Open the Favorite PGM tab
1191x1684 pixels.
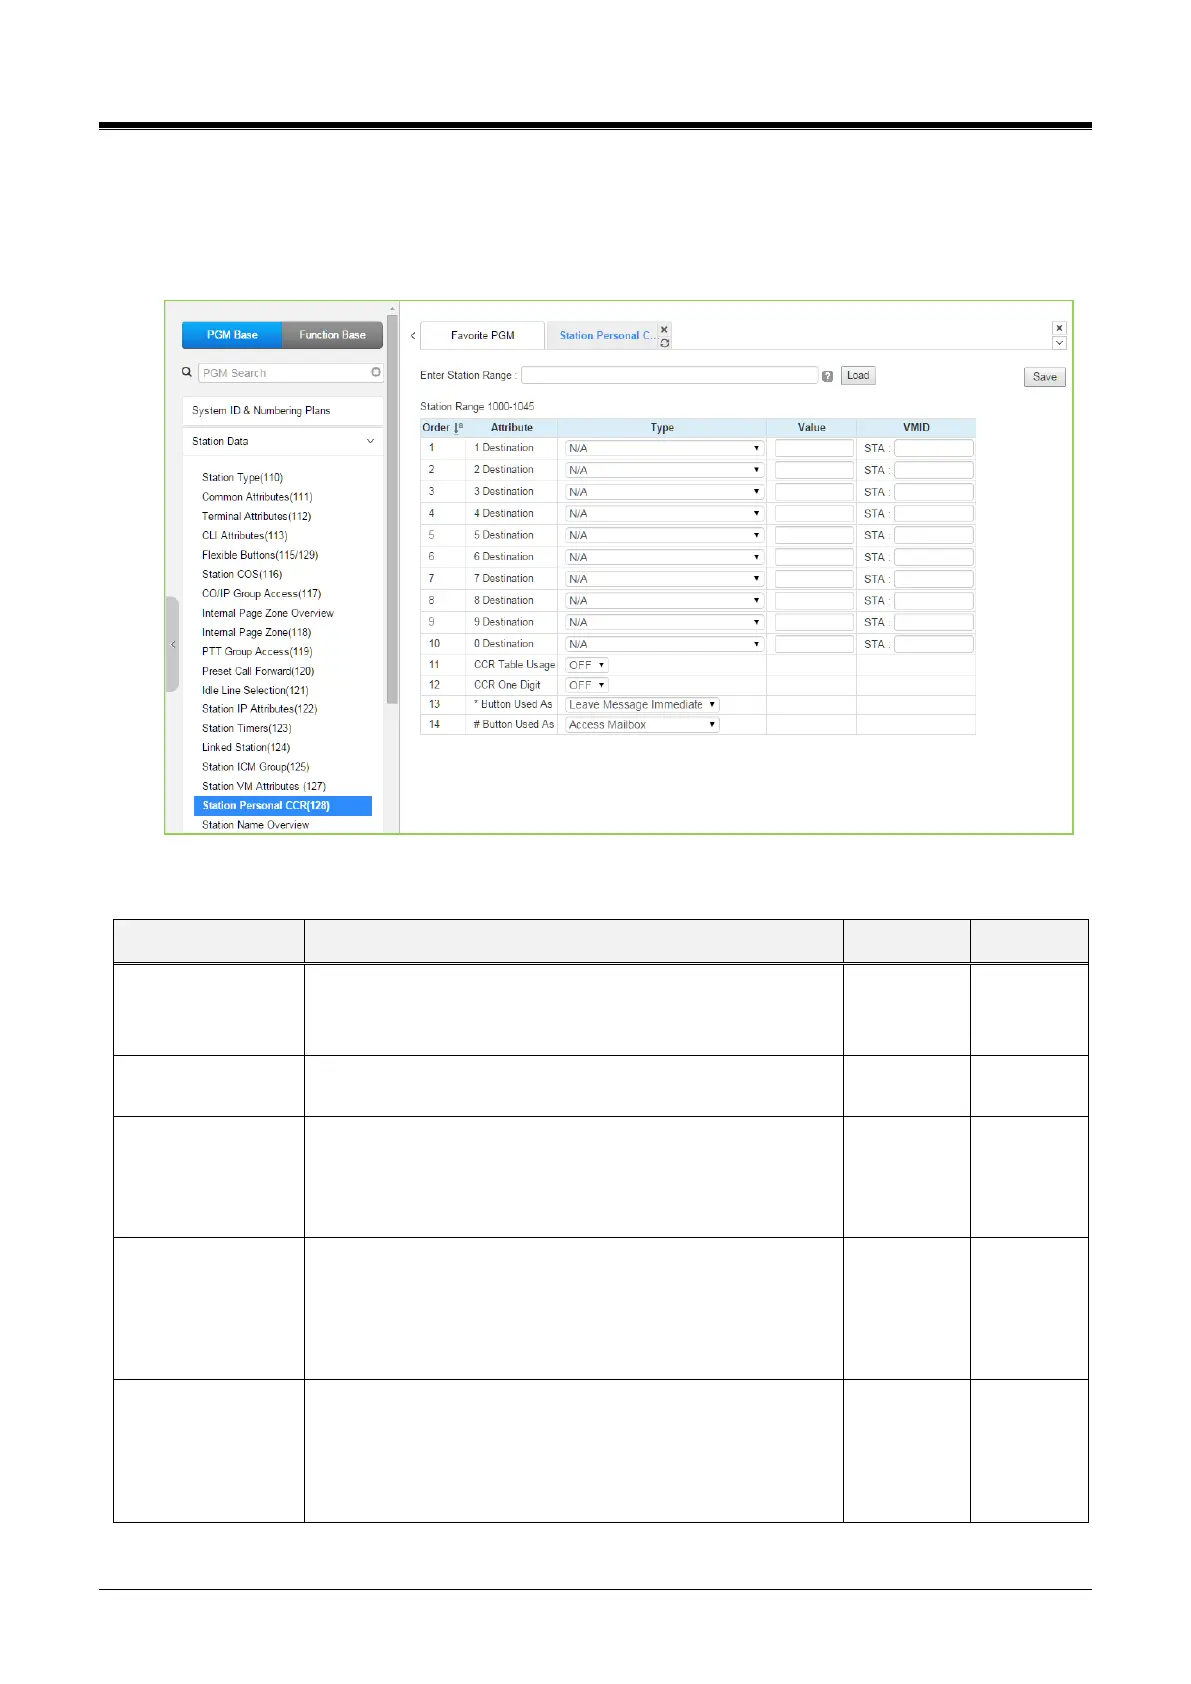pos(482,335)
